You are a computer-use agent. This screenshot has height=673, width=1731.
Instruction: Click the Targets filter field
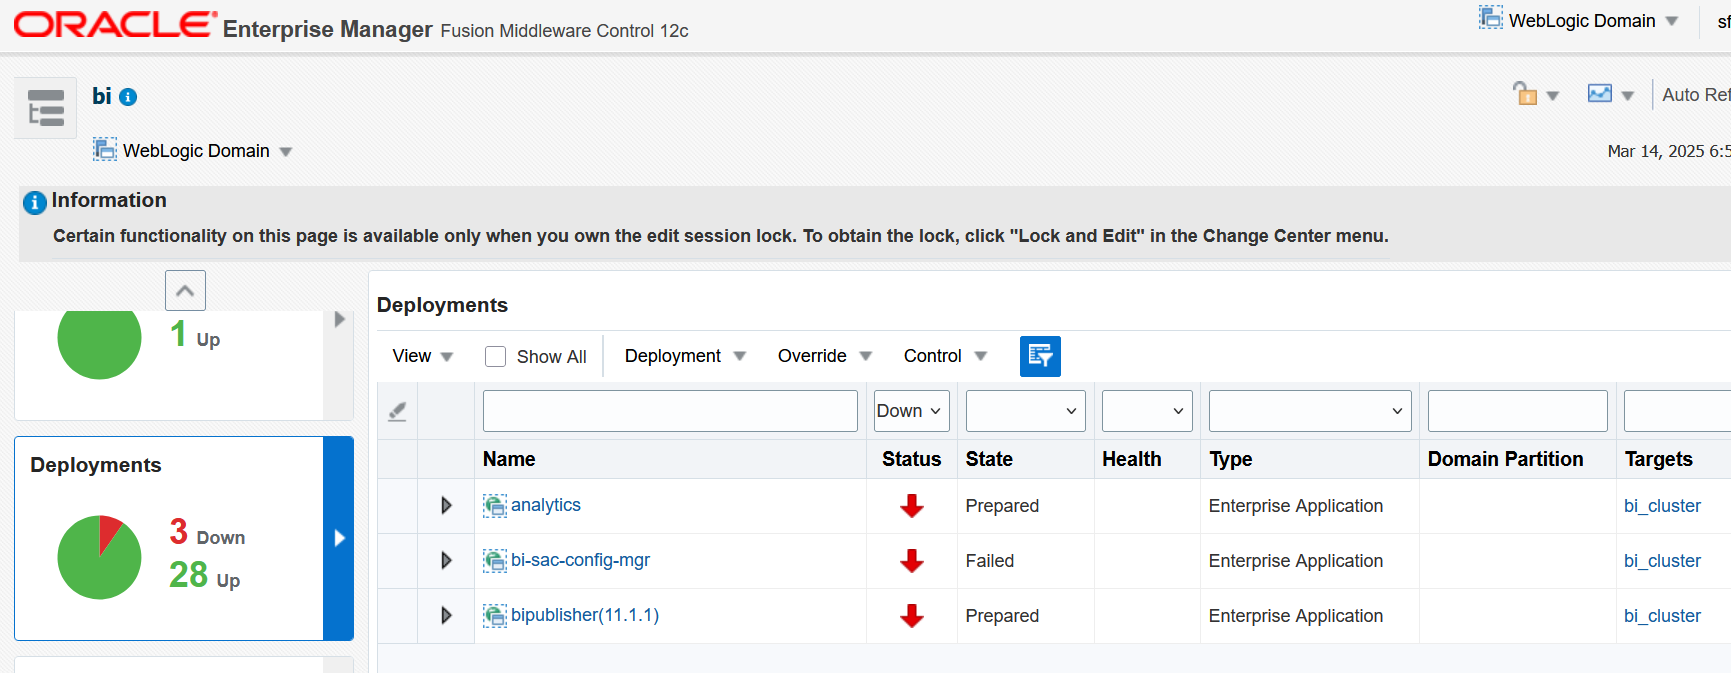point(1677,411)
